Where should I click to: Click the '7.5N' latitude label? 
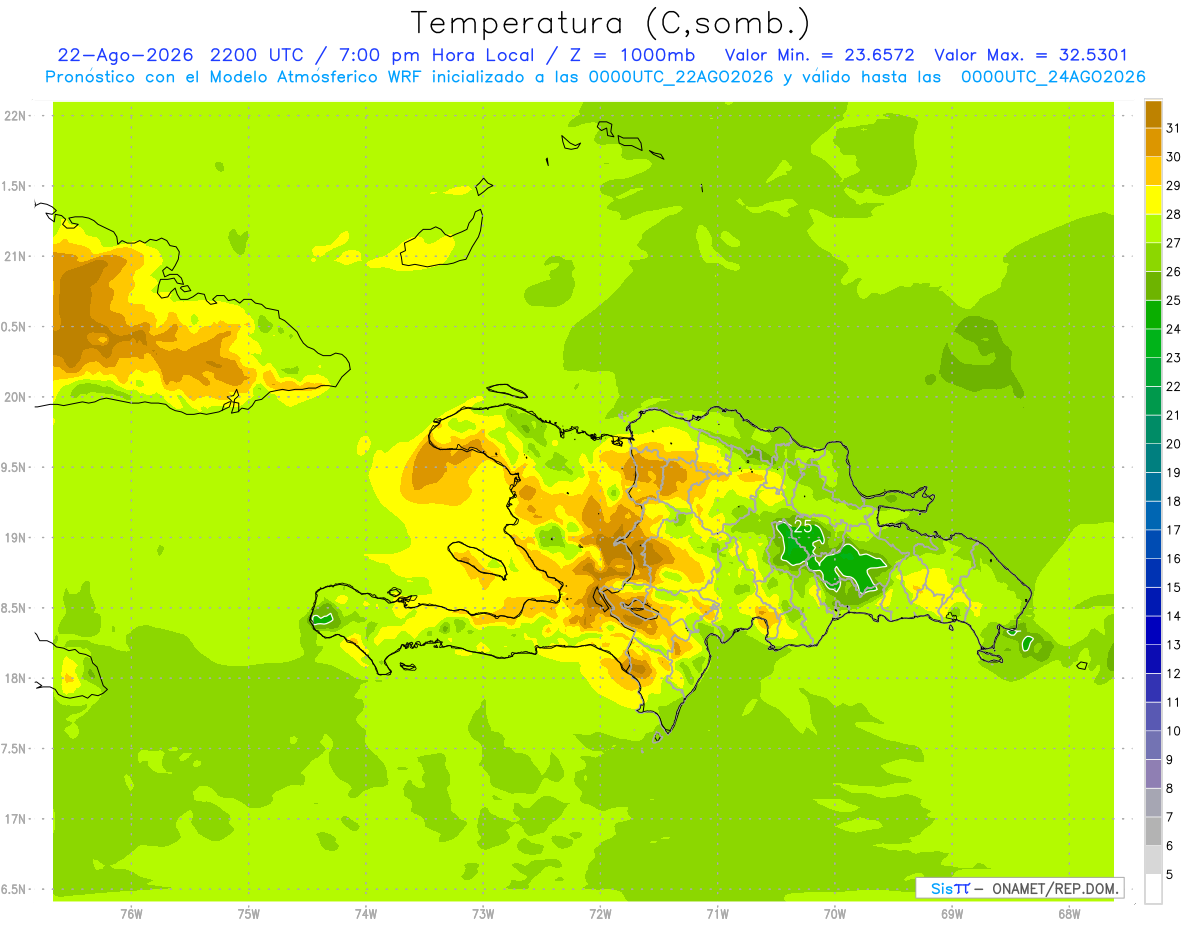tap(15, 748)
